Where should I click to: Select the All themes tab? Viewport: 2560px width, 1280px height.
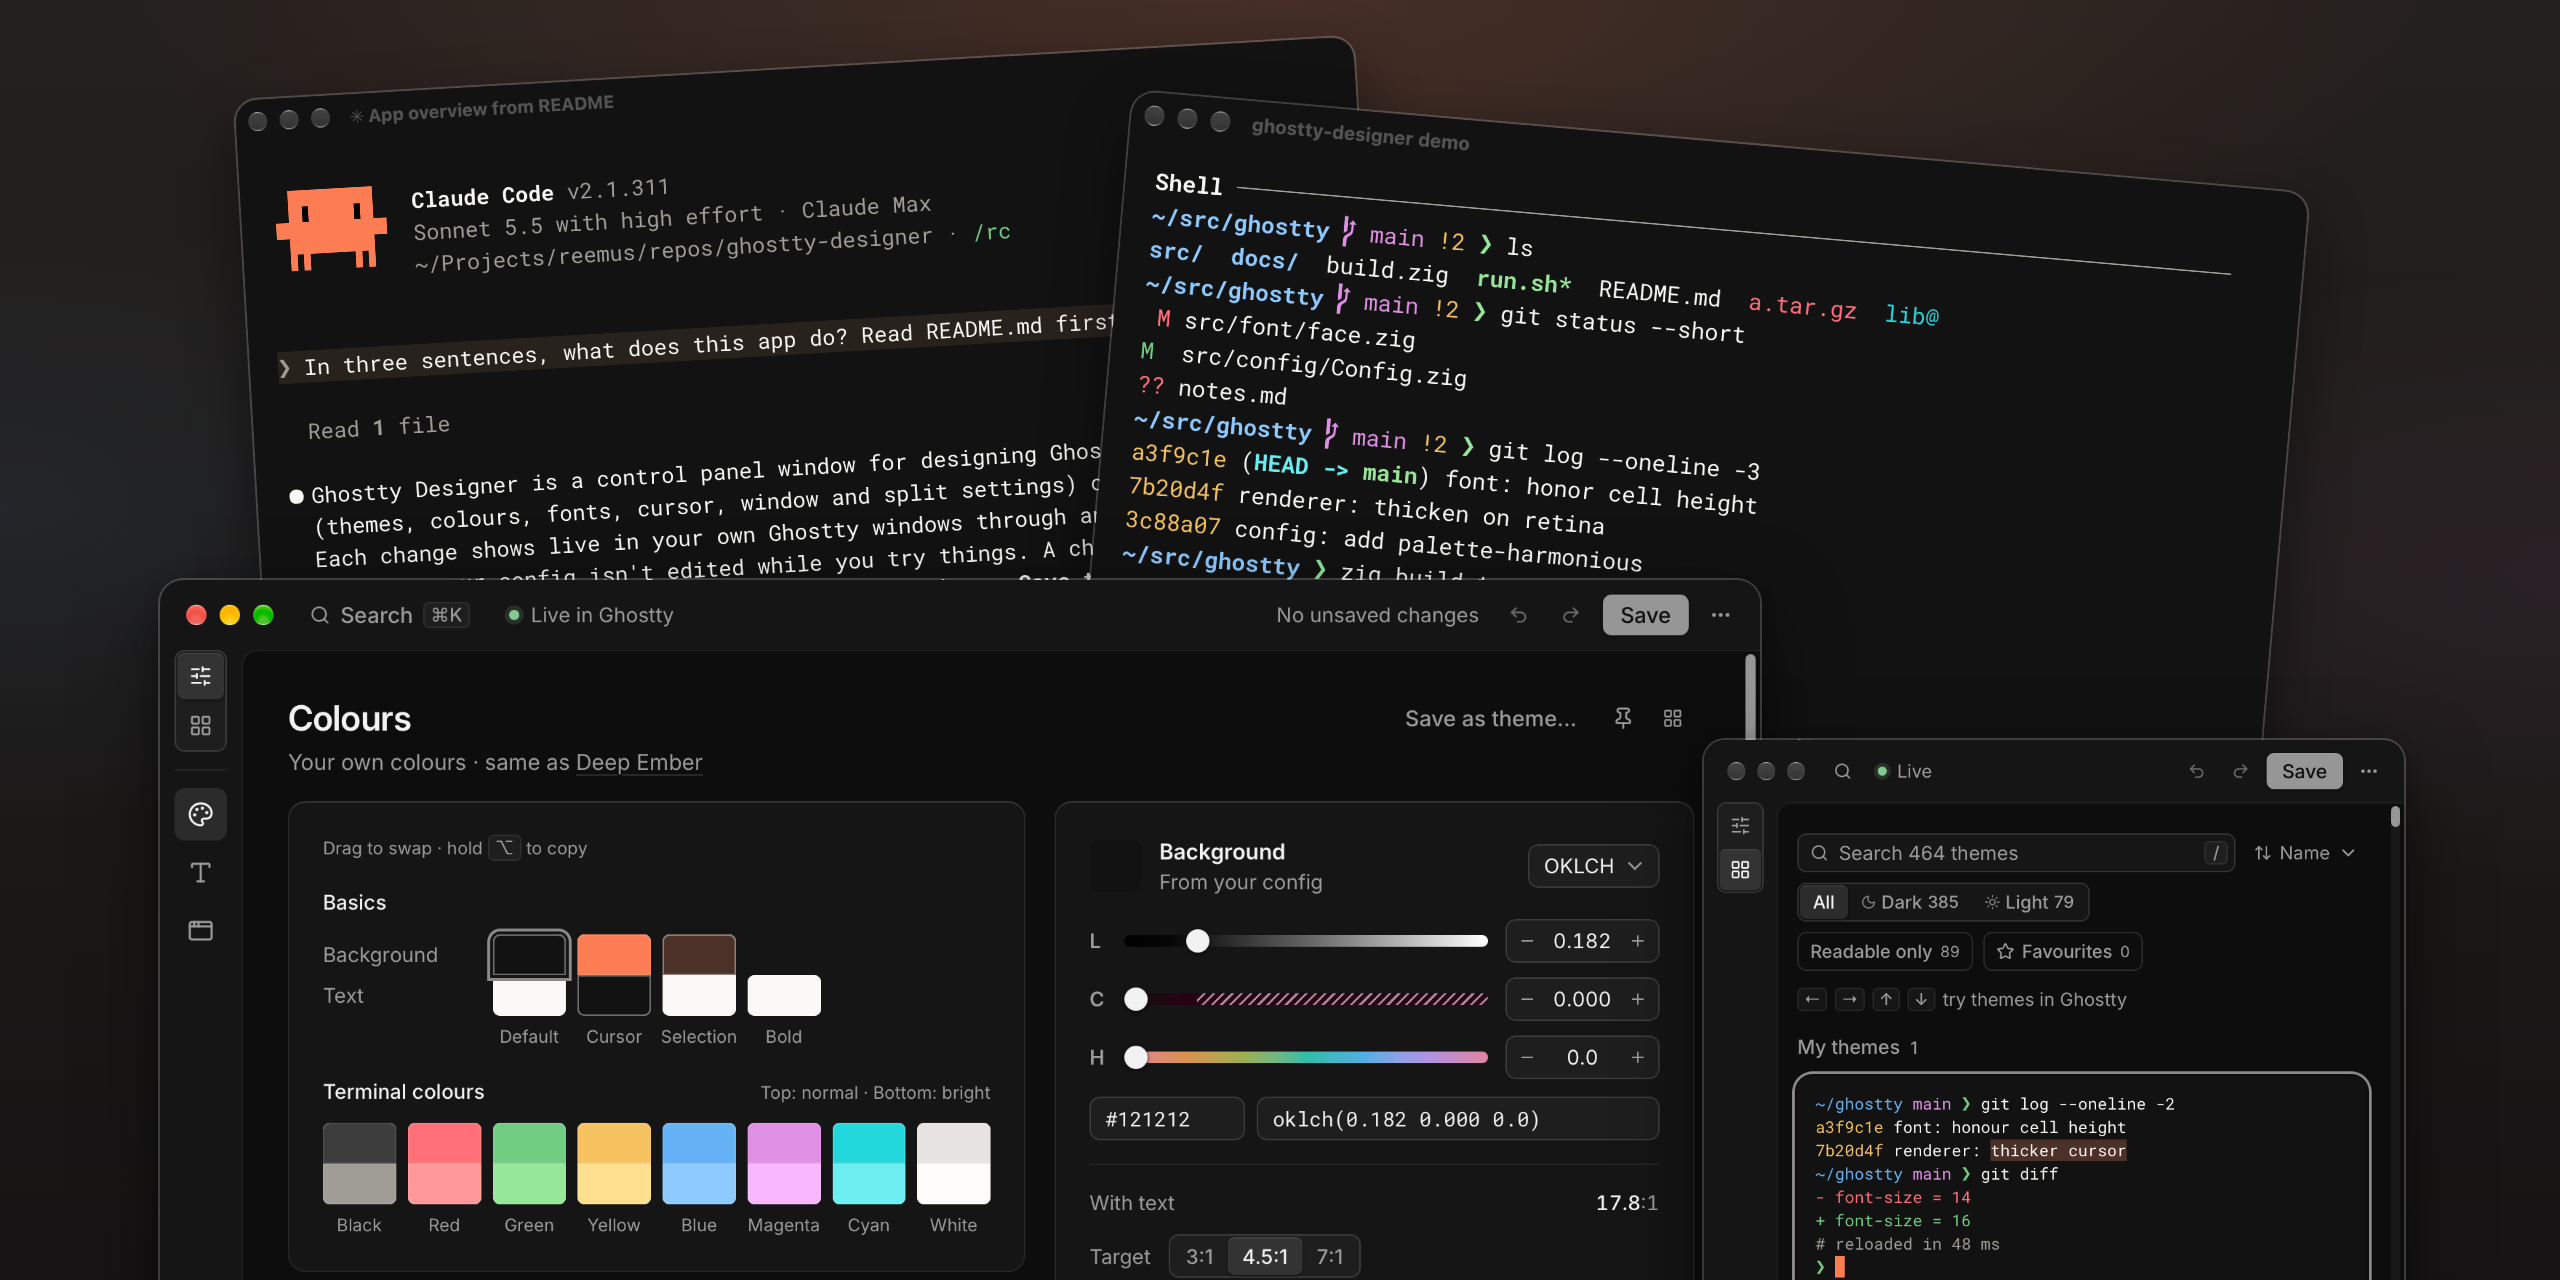[1824, 902]
